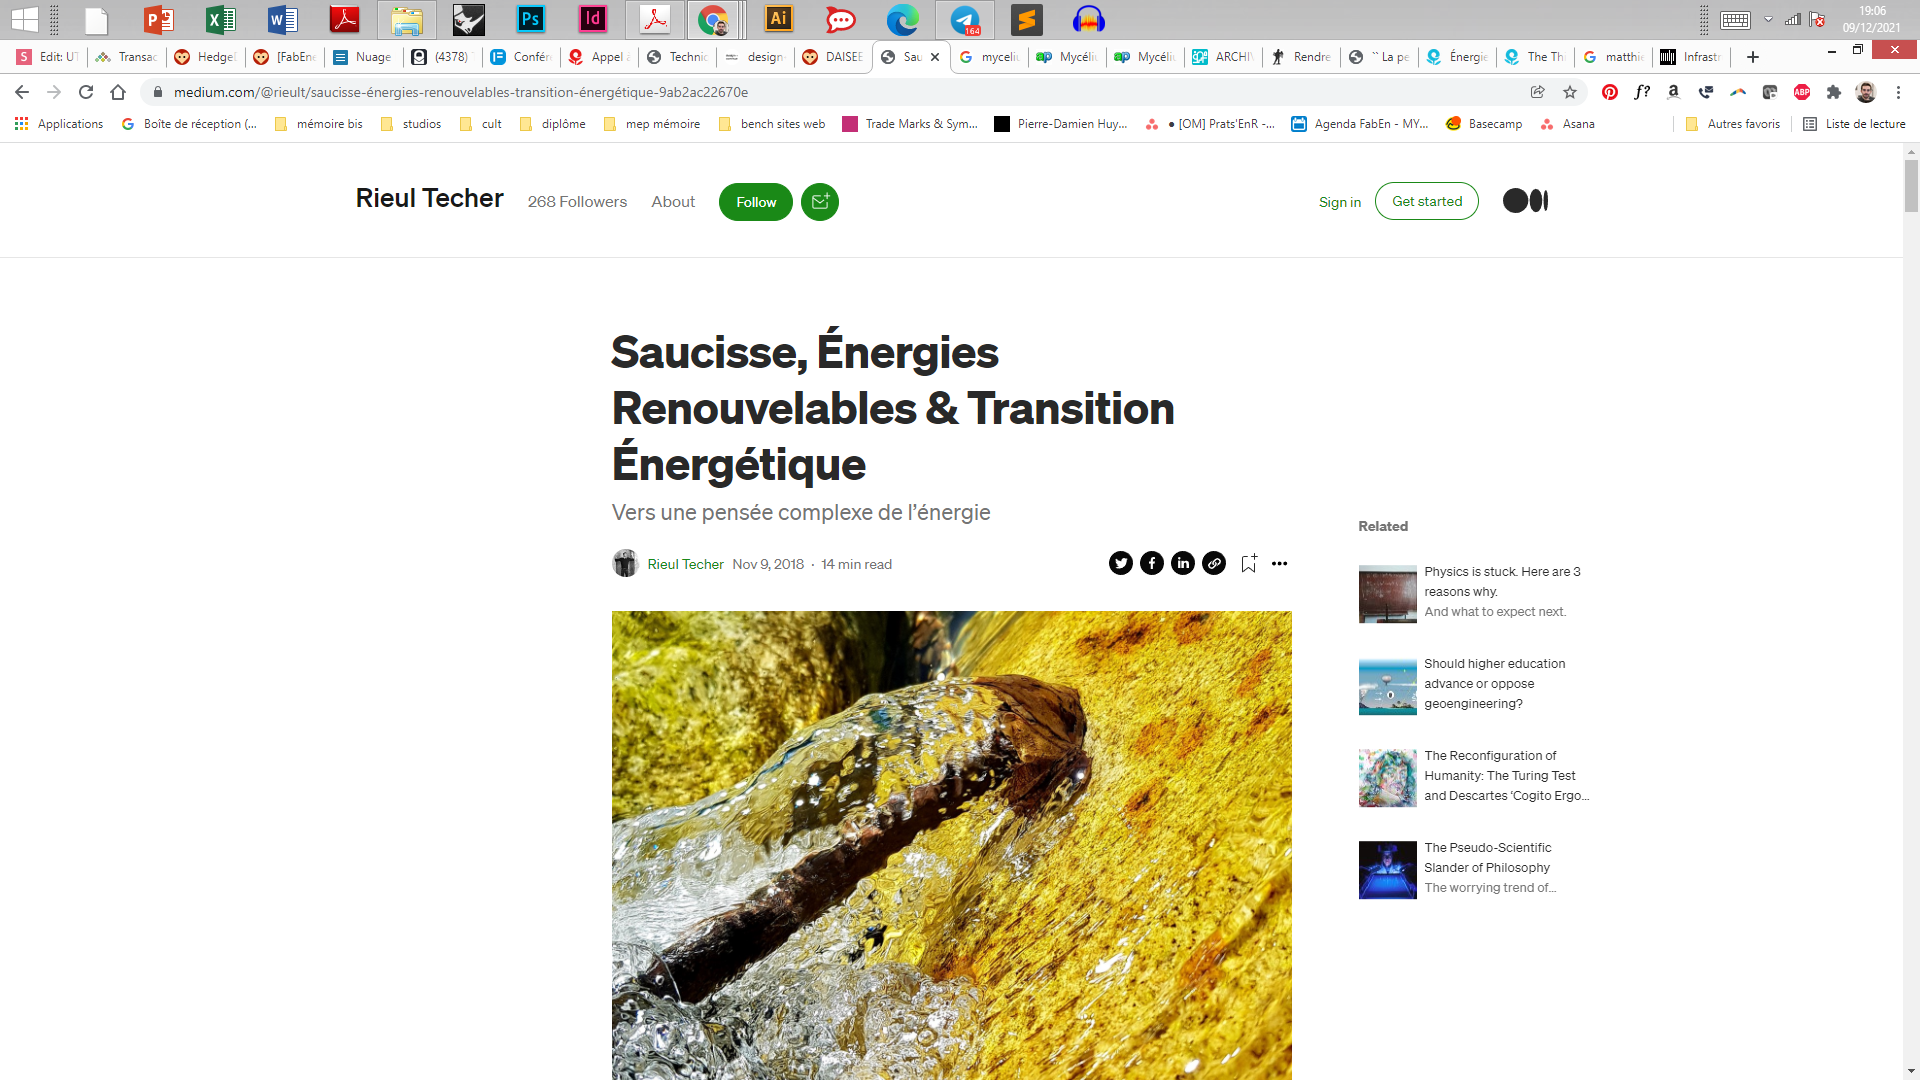Click the Get started button

pyautogui.click(x=1426, y=201)
